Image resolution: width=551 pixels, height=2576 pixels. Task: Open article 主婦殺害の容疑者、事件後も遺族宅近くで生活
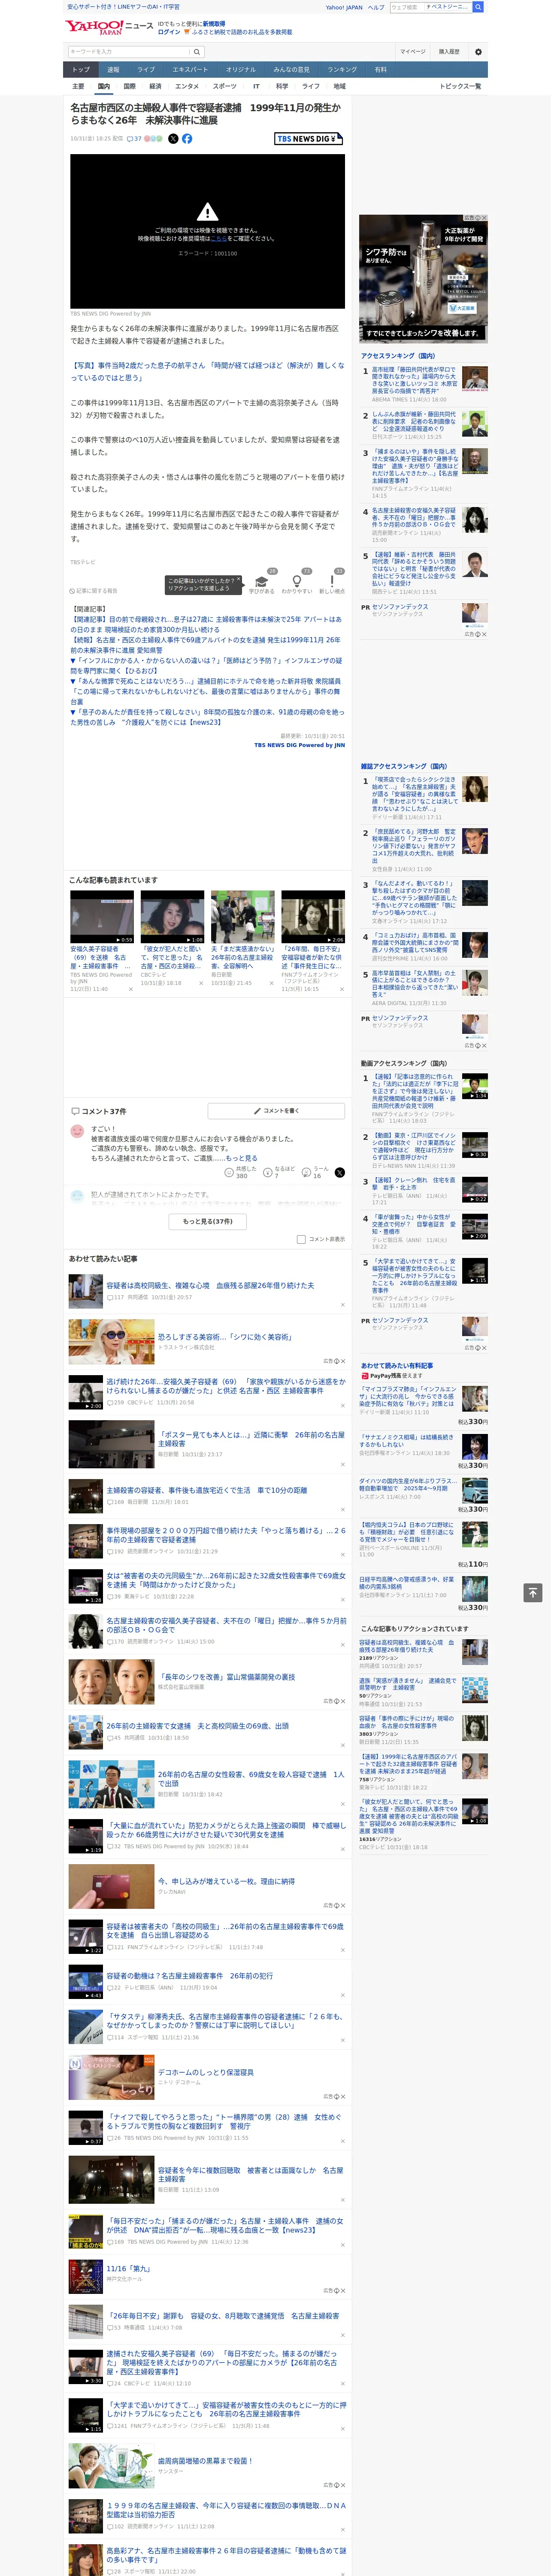[x=207, y=1490]
